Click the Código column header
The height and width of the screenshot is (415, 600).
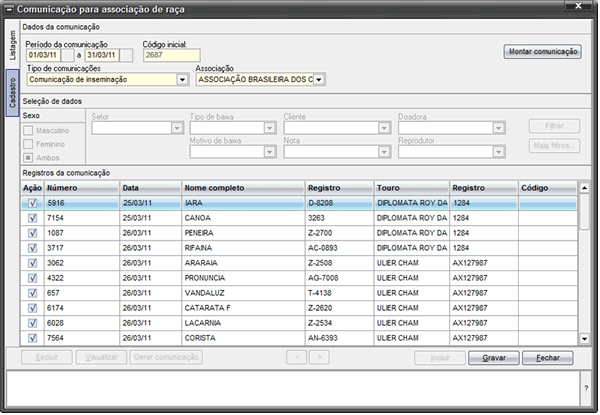[548, 188]
